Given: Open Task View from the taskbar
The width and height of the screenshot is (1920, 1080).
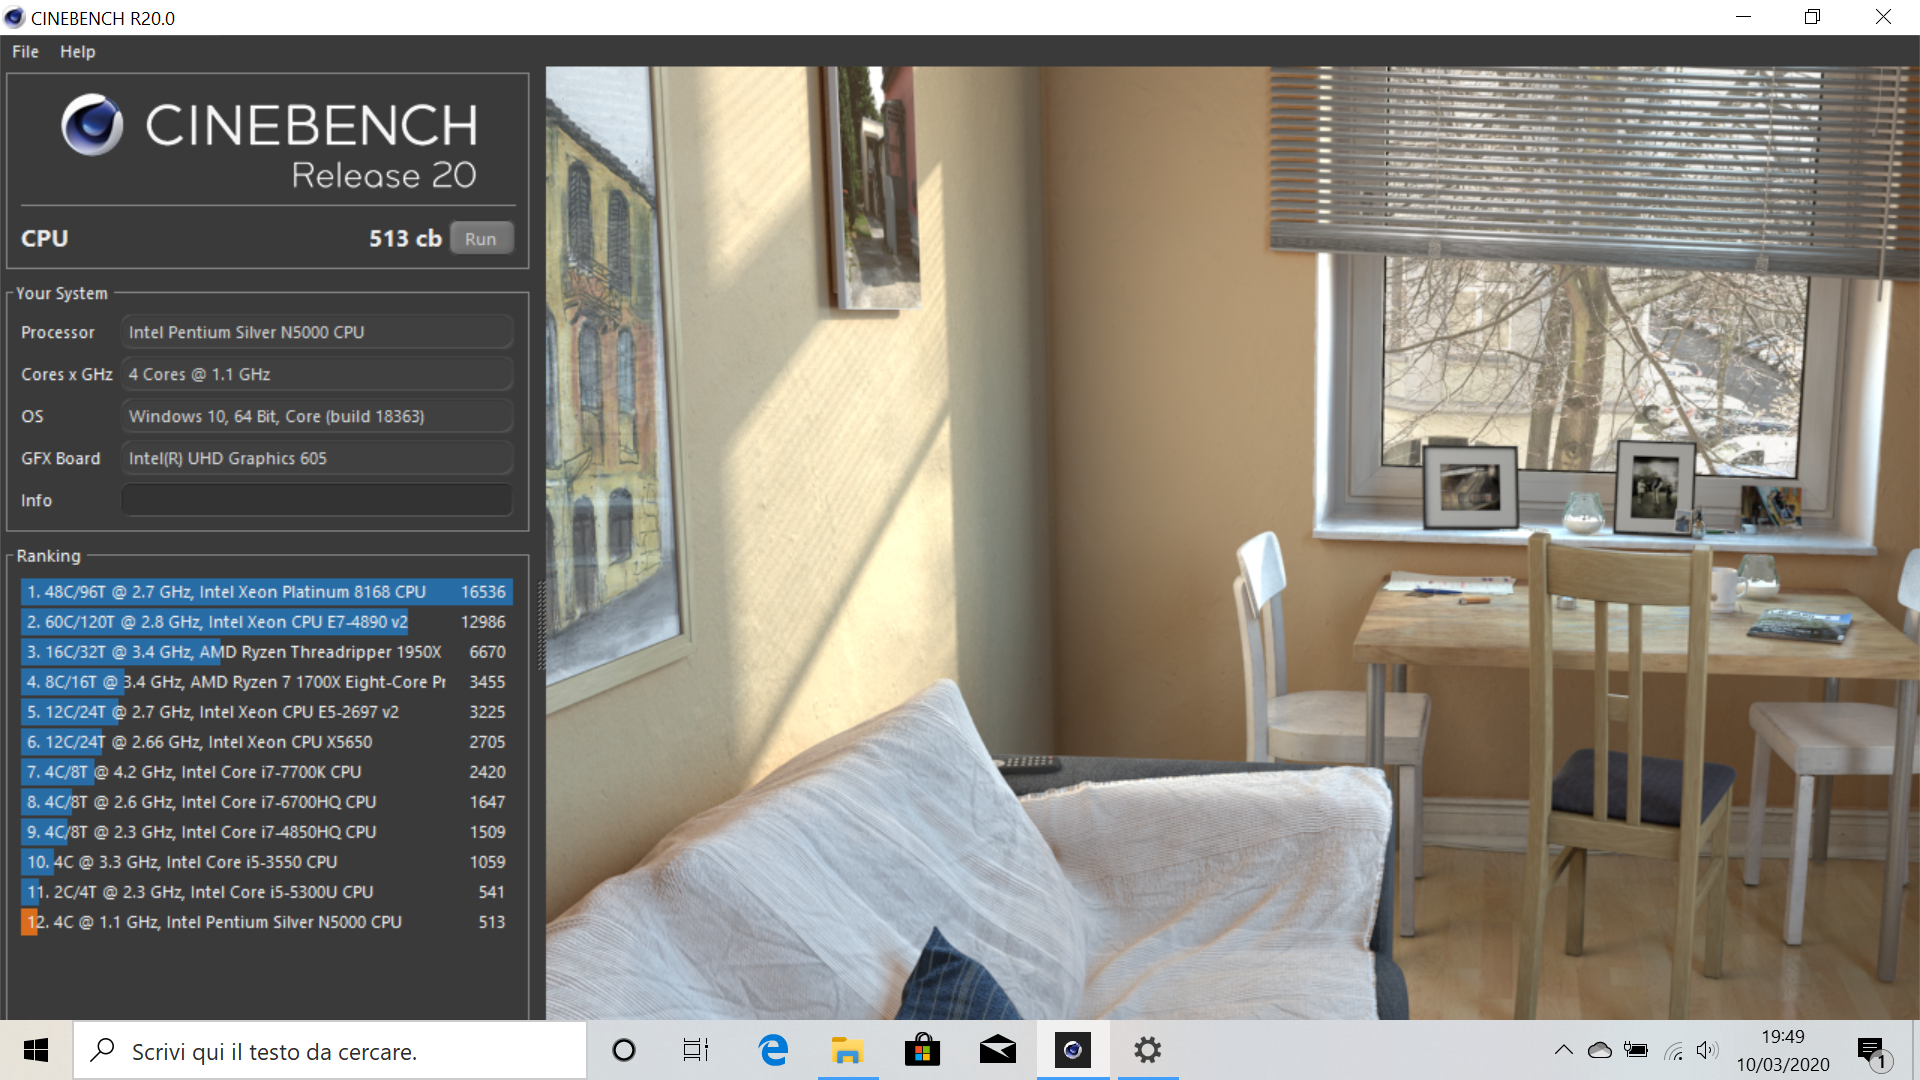Looking at the screenshot, I should 696,1050.
